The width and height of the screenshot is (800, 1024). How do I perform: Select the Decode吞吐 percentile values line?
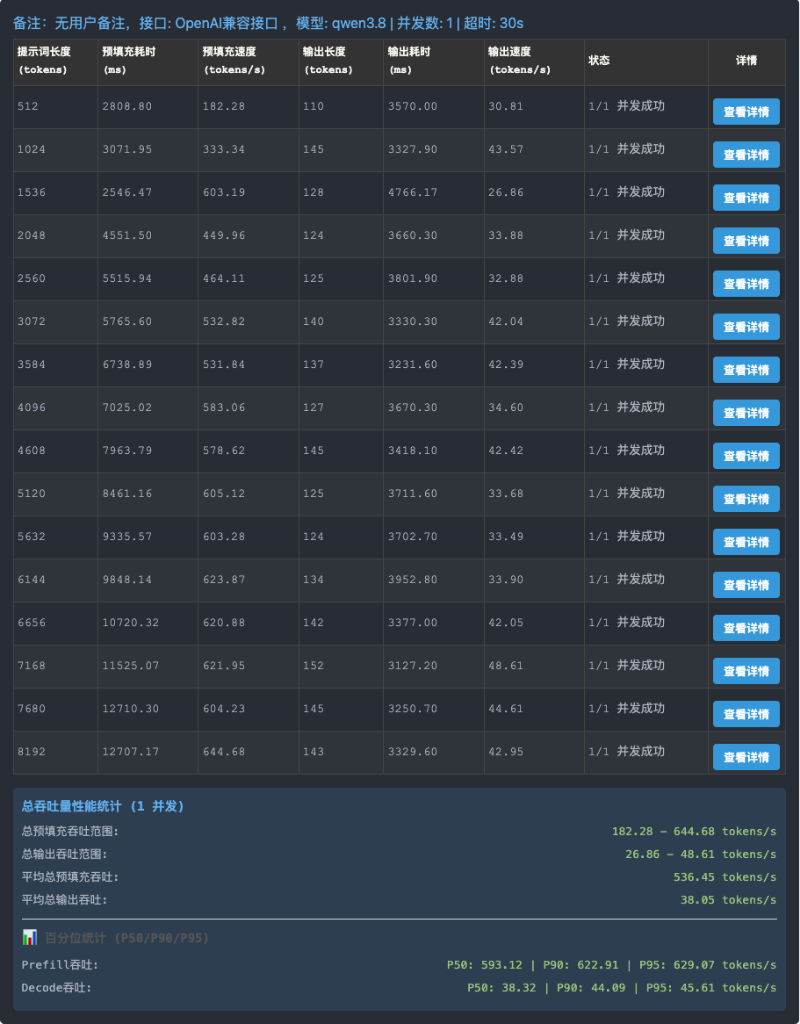click(622, 988)
